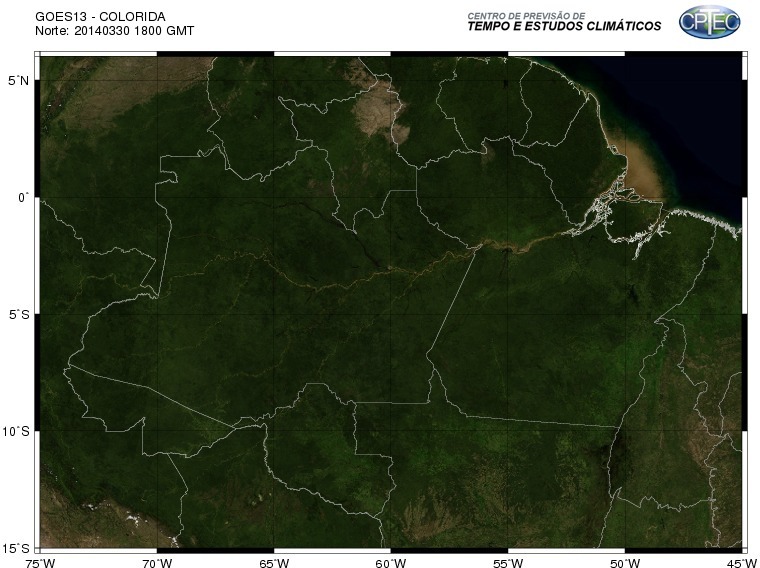Image resolution: width=760 pixels, height=568 pixels.
Task: Click the 0° latitude label
Action: tap(23, 198)
